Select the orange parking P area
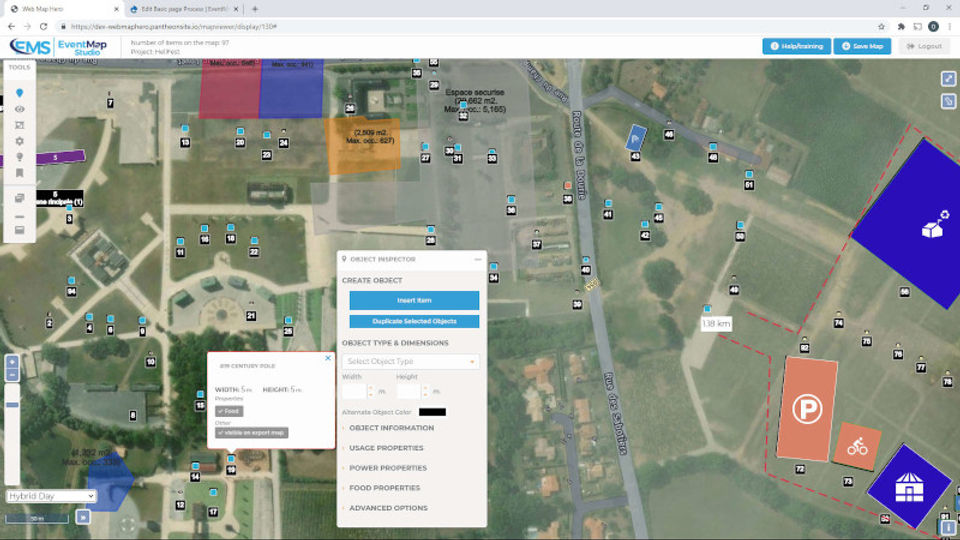960x540 pixels. pyautogui.click(x=807, y=409)
